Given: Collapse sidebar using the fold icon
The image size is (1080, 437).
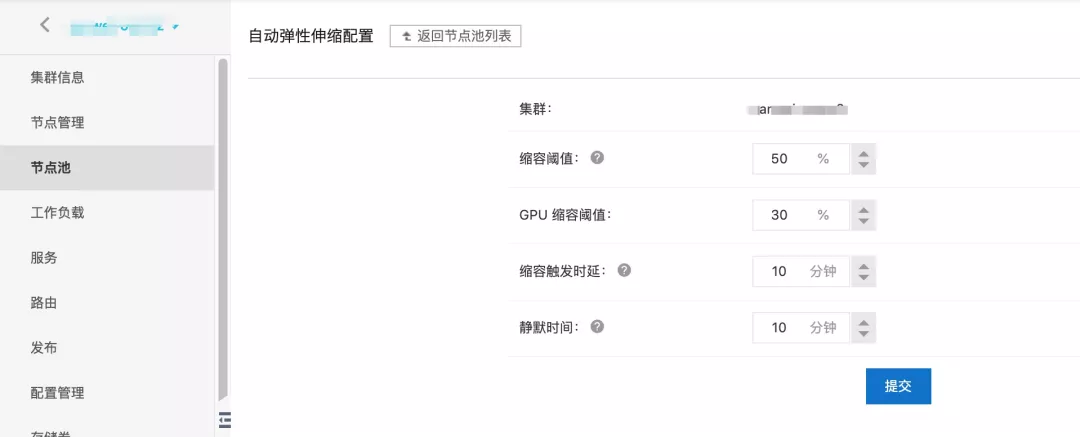Looking at the screenshot, I should tap(225, 418).
